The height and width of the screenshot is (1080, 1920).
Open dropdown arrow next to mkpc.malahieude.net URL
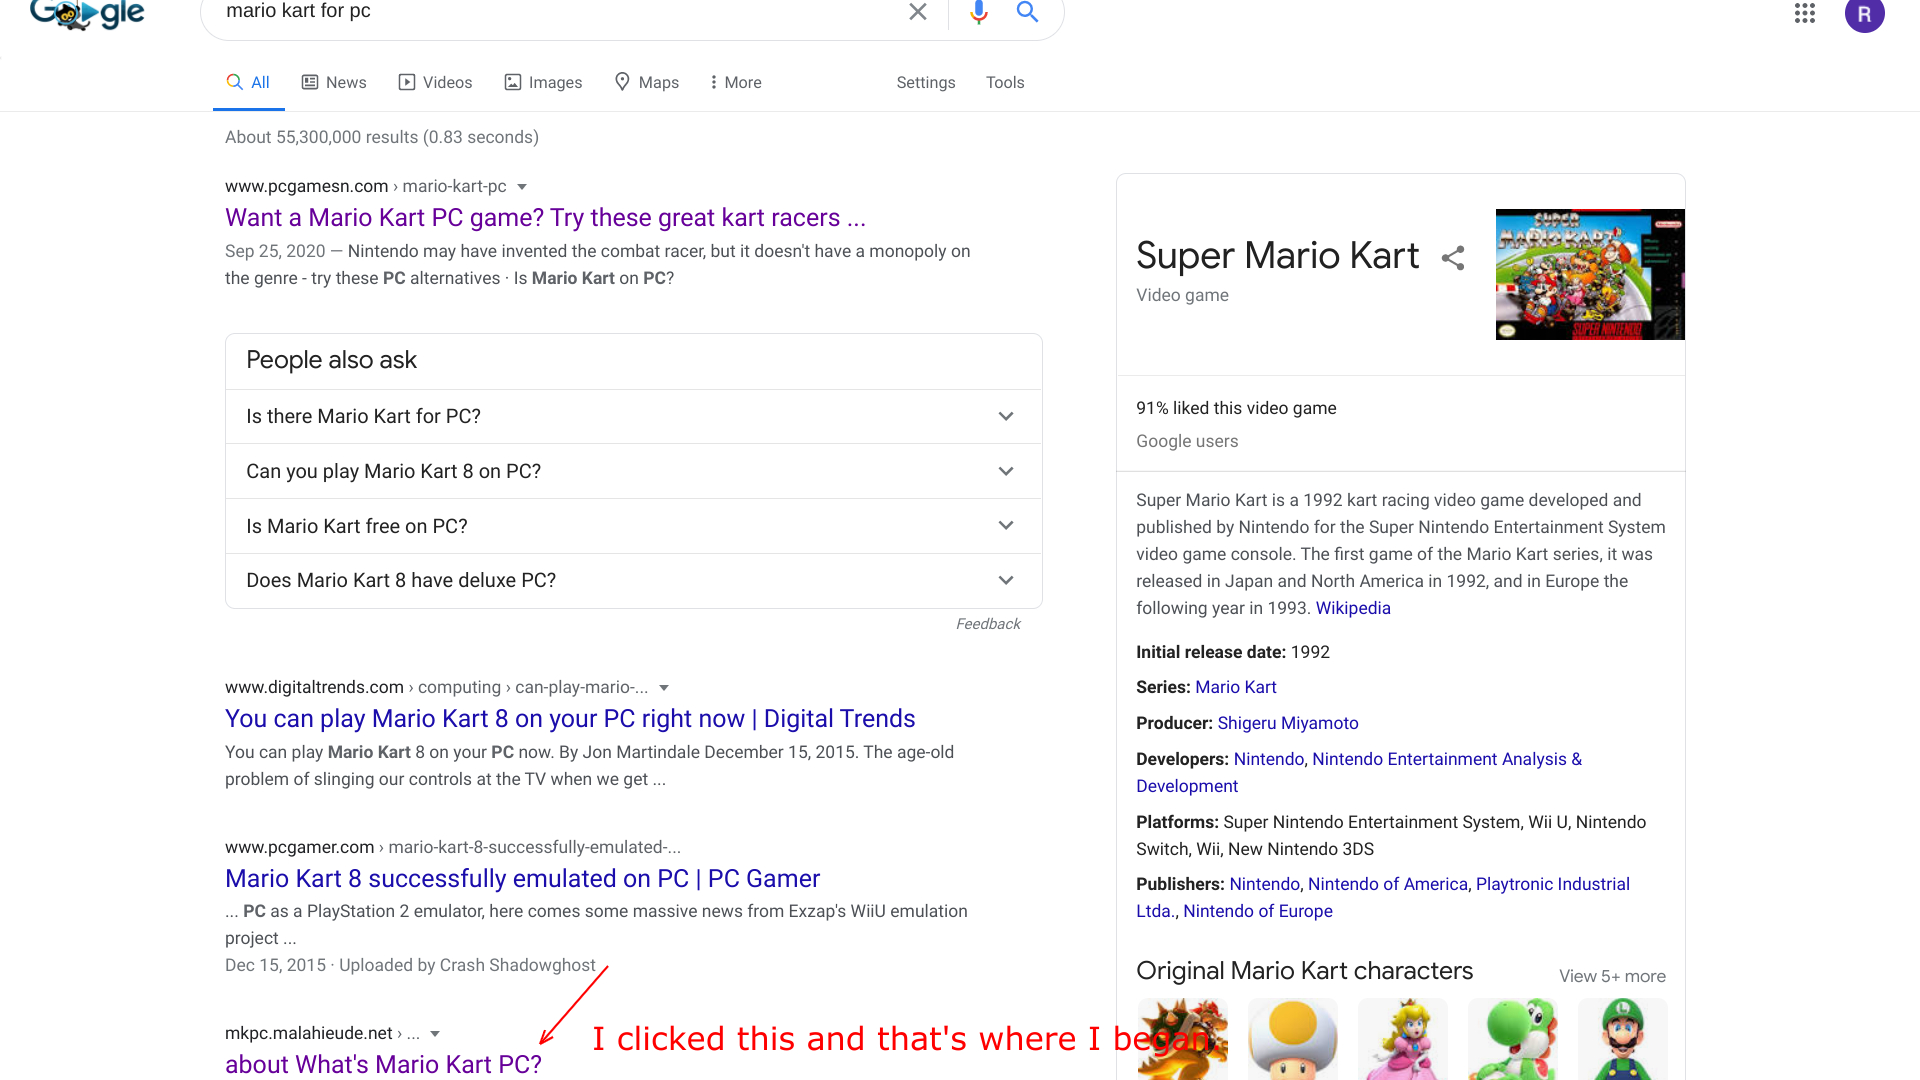435,1034
